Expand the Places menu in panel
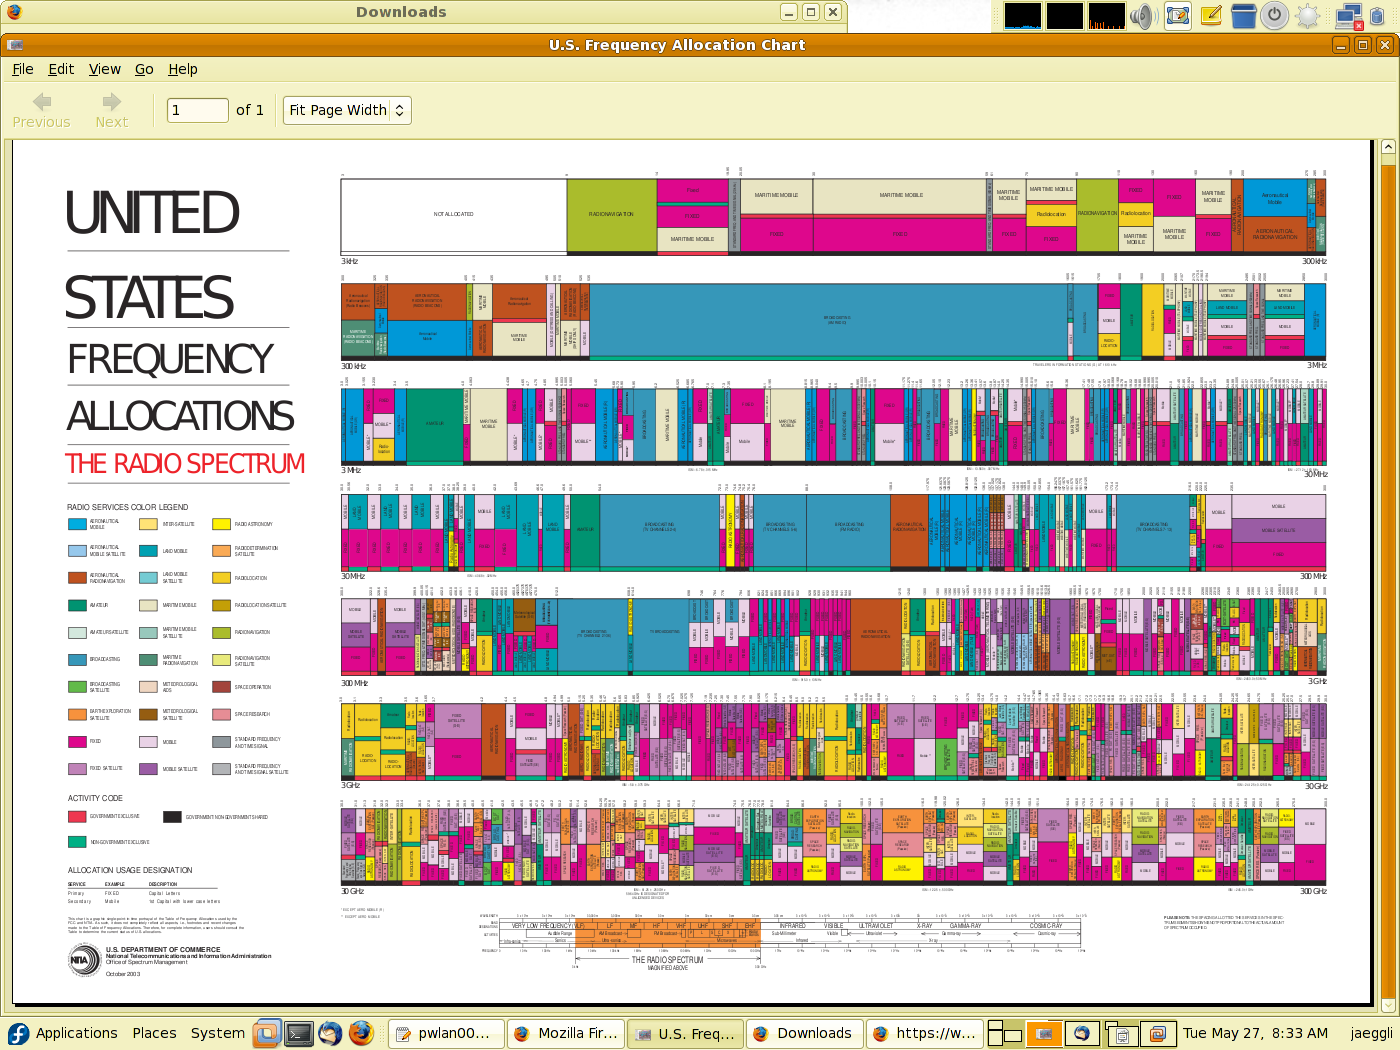 point(154,1033)
